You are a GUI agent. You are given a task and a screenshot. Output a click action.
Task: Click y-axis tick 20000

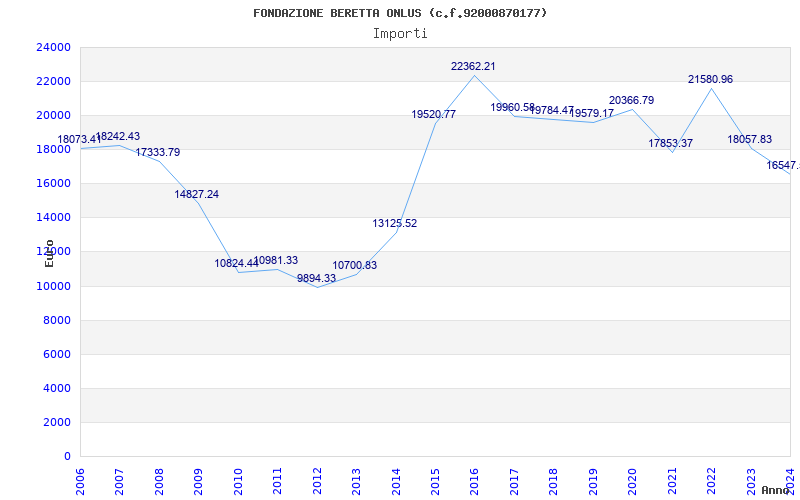coord(54,115)
